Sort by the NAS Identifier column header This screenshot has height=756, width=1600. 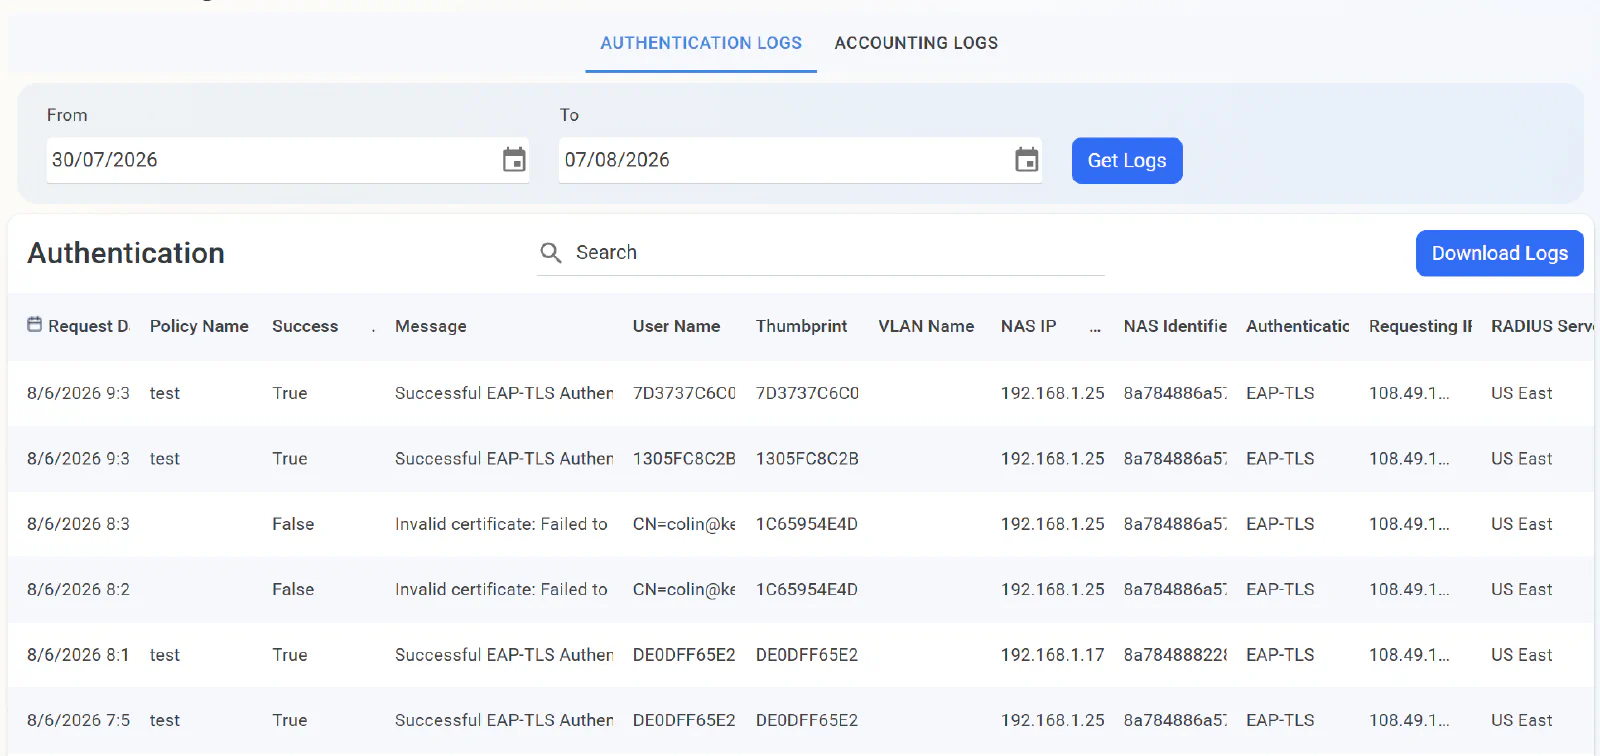(x=1175, y=326)
